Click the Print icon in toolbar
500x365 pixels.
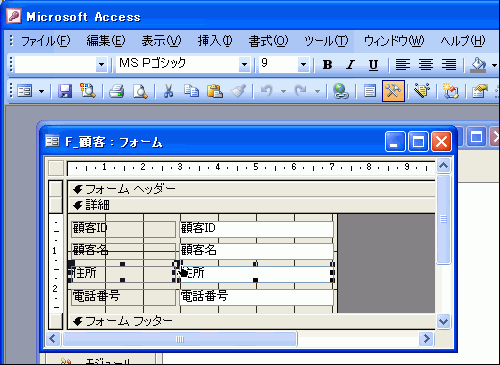pos(117,91)
